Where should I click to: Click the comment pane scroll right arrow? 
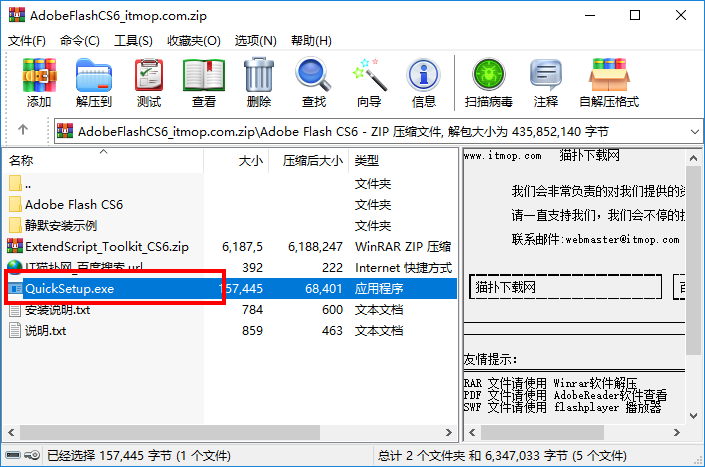point(677,432)
